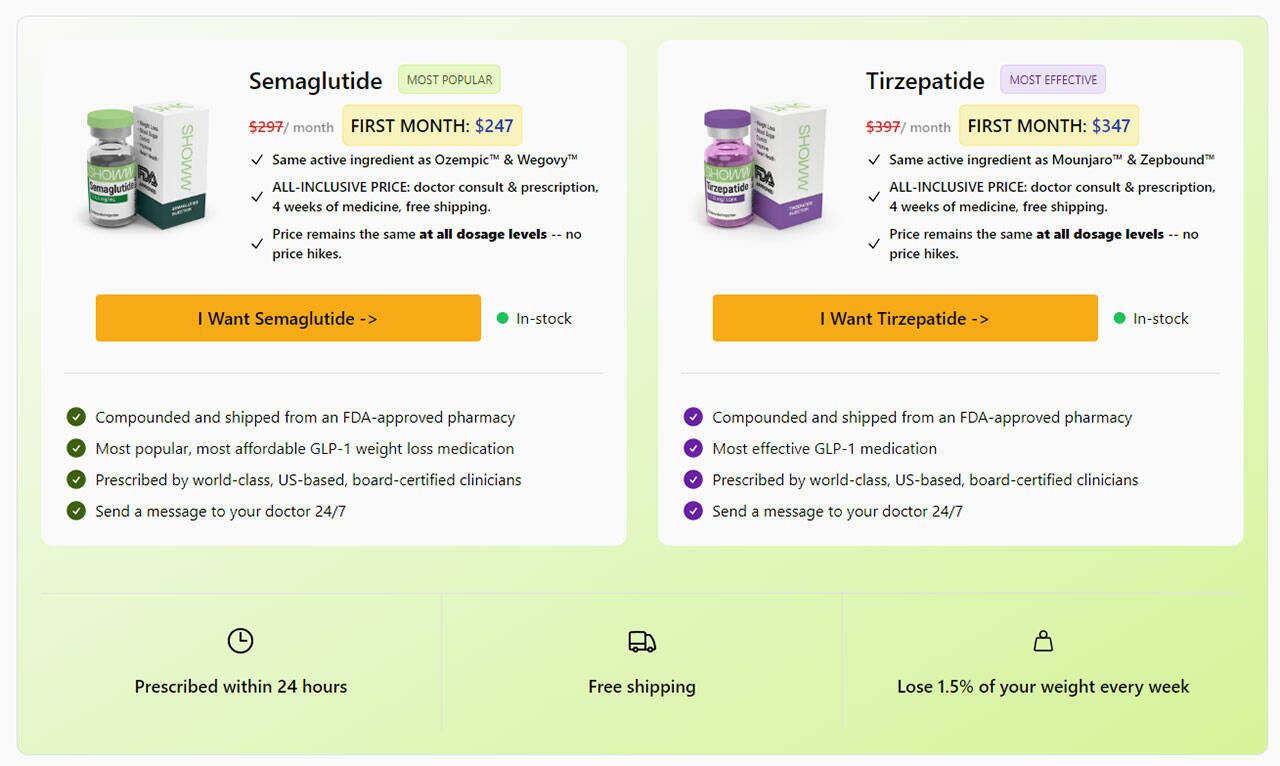Click the crossed-out $297 original price
The width and height of the screenshot is (1280, 766).
click(x=266, y=126)
